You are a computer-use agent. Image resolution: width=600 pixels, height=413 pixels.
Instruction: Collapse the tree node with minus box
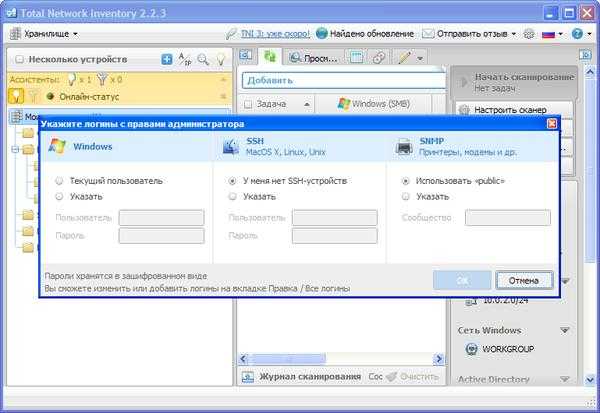pos(15,149)
